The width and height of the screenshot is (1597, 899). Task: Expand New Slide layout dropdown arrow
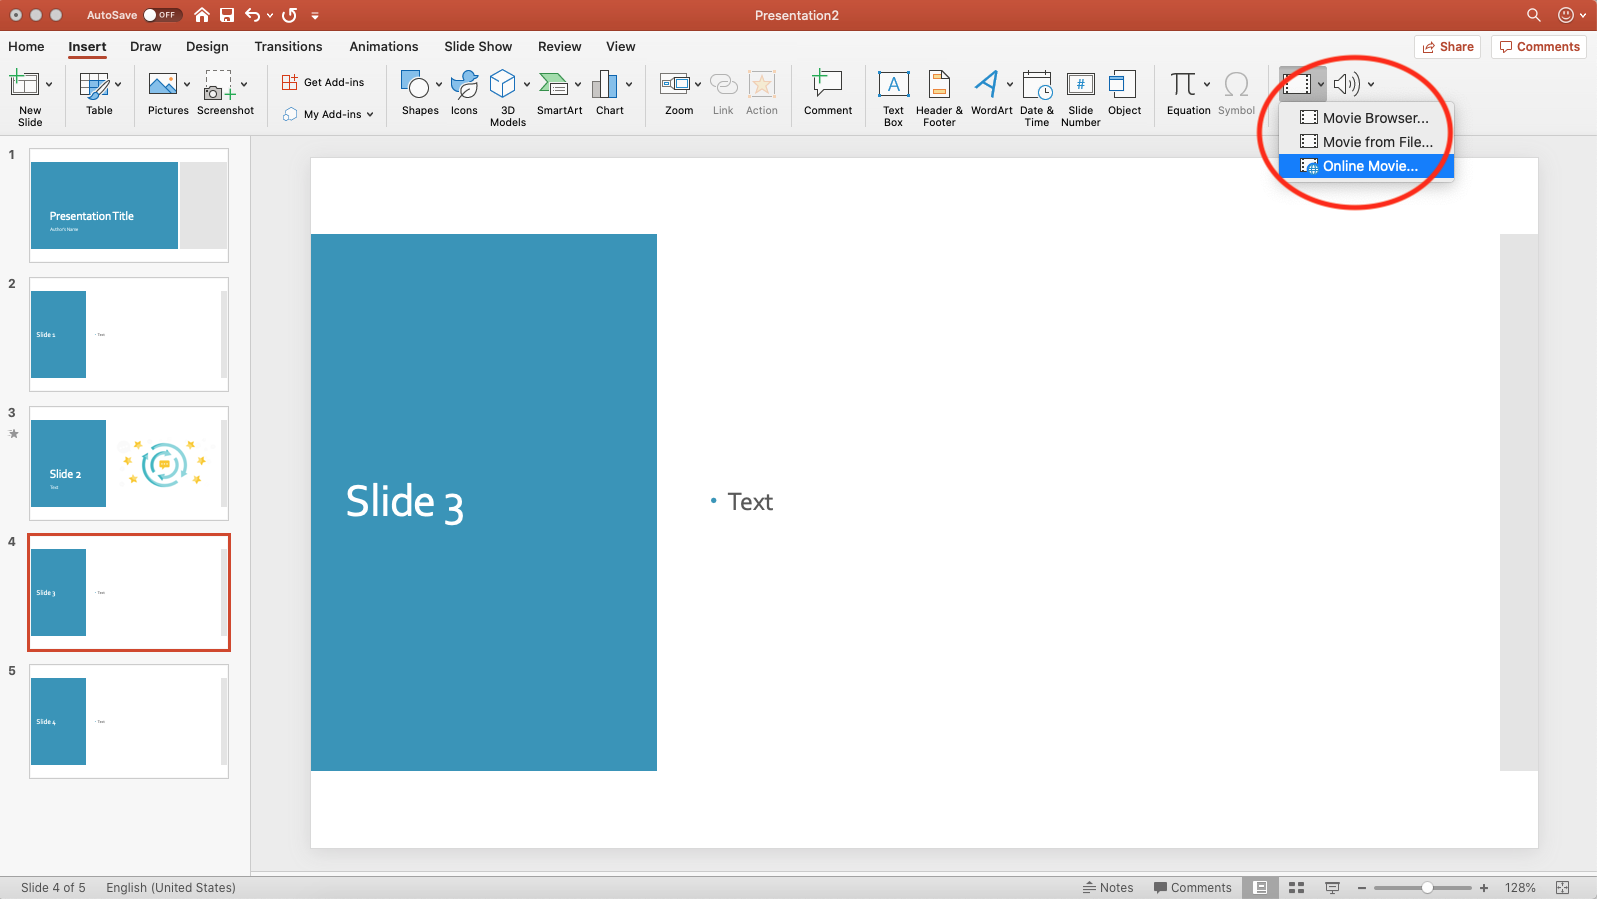point(49,84)
